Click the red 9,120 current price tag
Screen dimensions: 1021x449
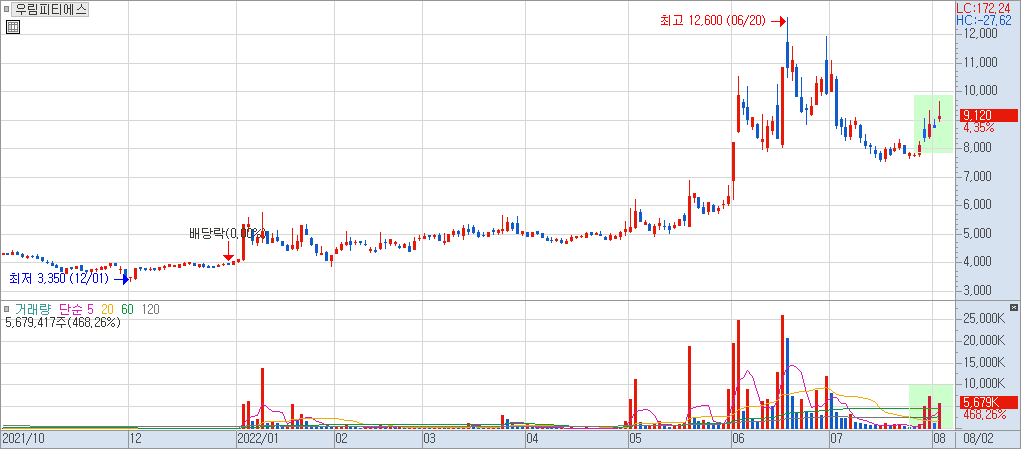[x=988, y=115]
